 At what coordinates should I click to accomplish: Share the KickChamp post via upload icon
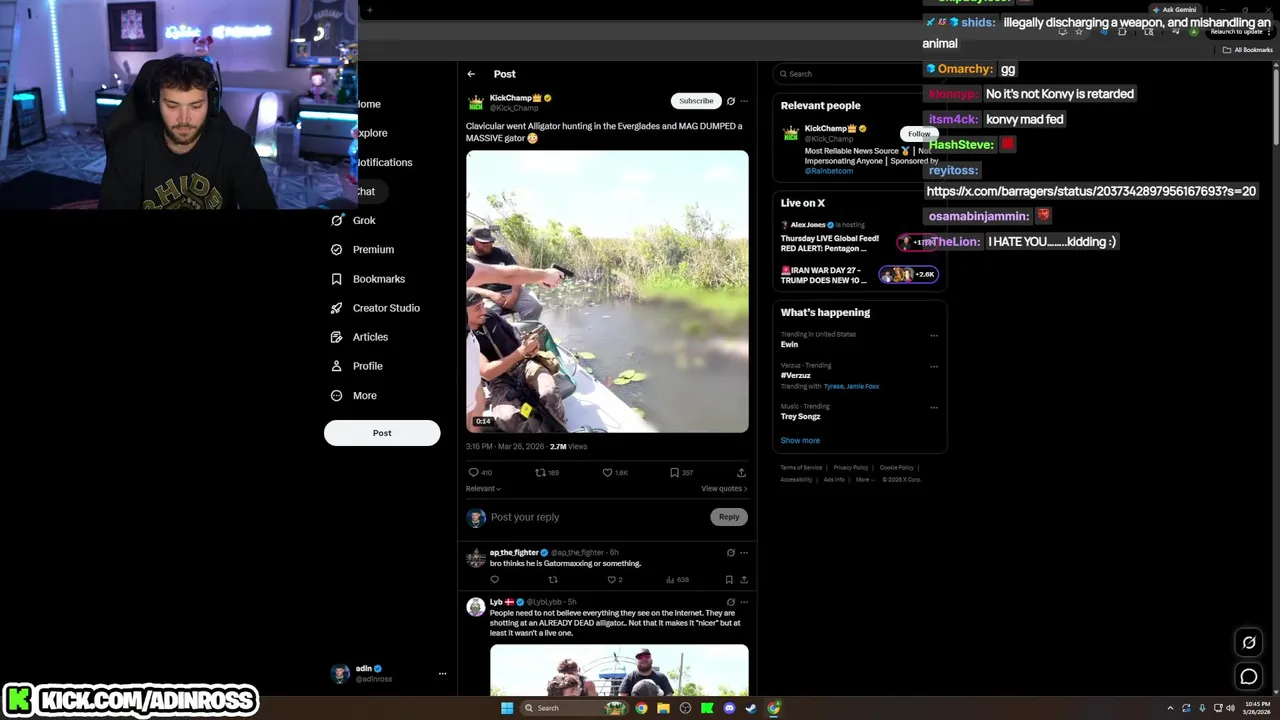741,473
